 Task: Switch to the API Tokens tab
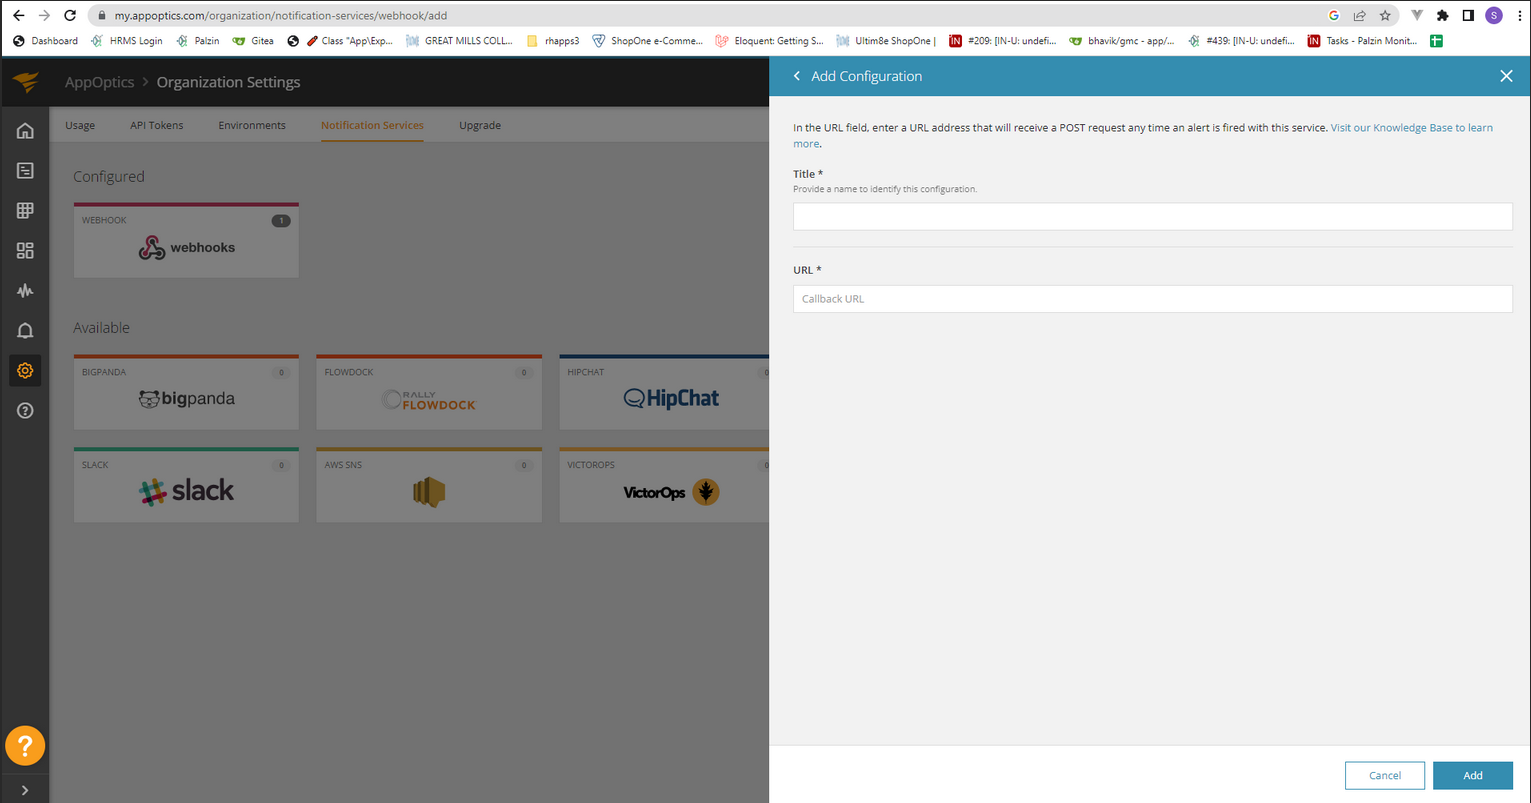click(157, 125)
